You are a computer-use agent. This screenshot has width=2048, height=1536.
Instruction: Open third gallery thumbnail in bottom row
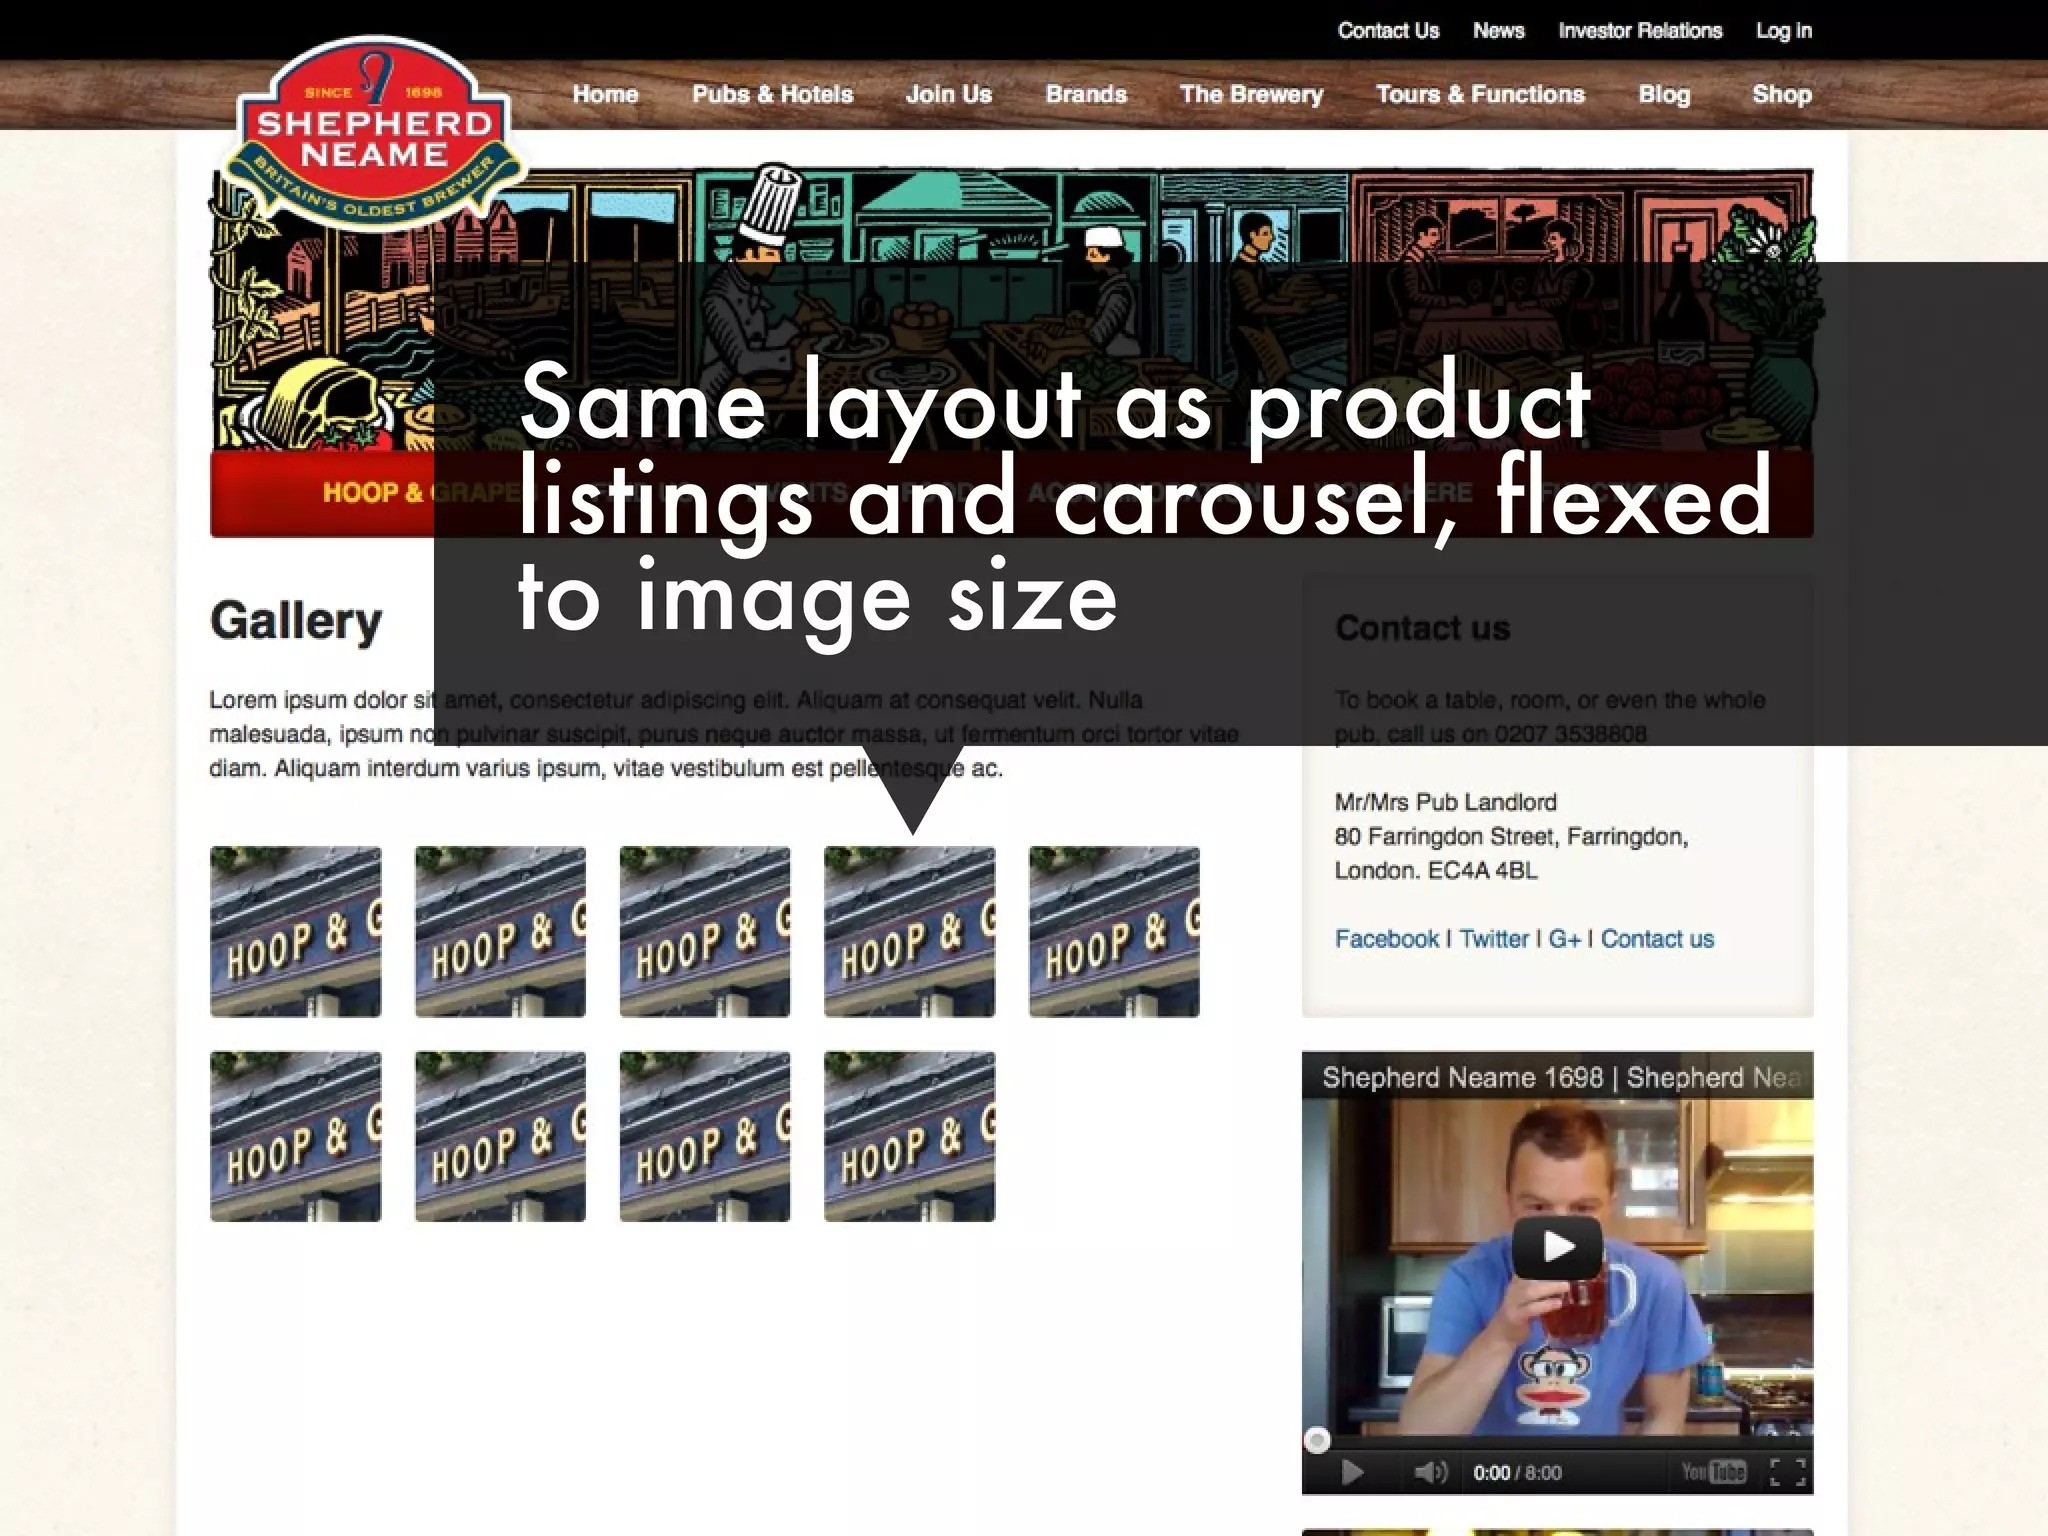pos(705,1137)
